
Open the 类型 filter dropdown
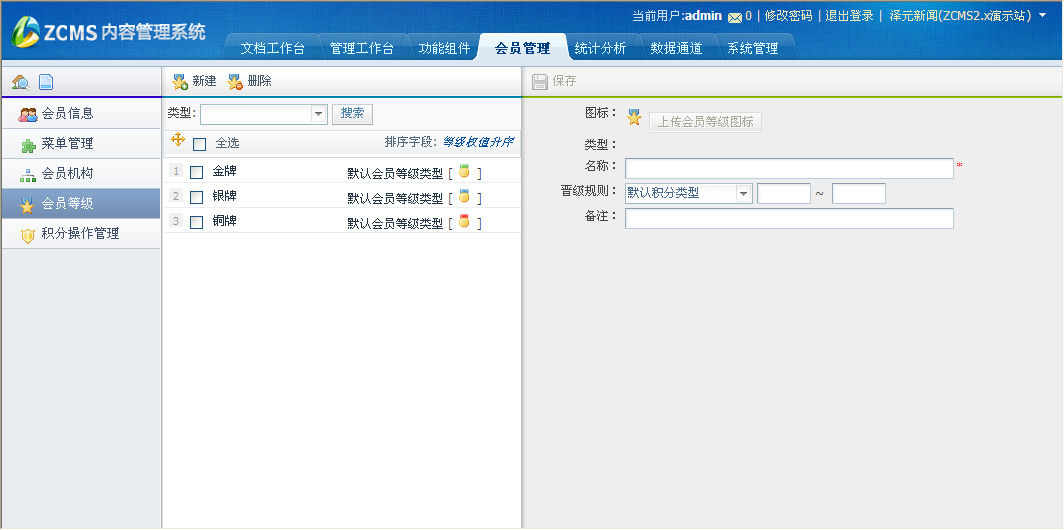[x=319, y=114]
